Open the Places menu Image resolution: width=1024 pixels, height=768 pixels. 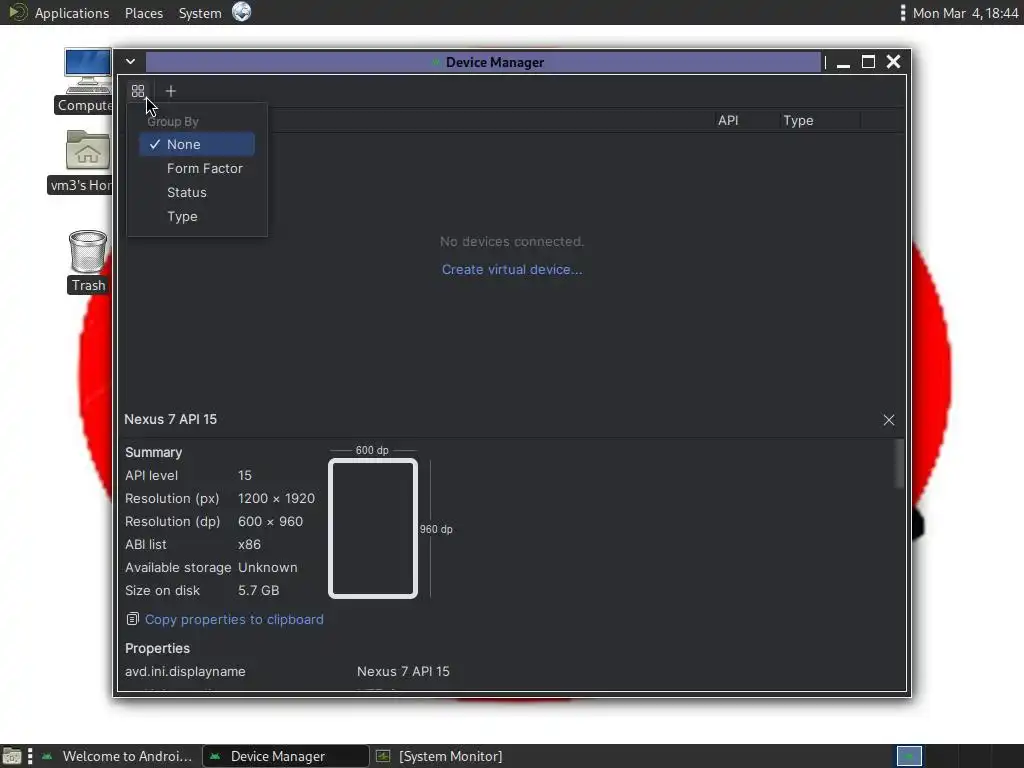144,13
